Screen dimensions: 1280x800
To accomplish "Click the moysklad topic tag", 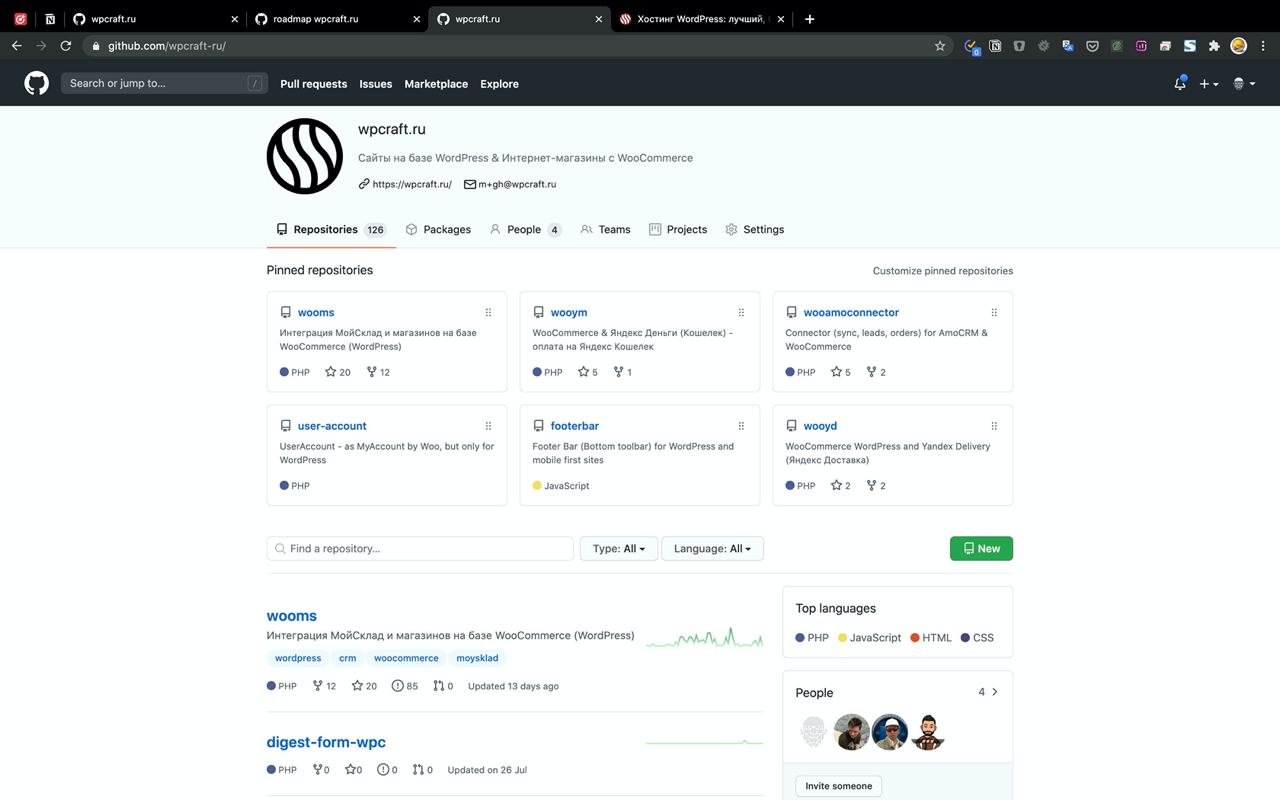I will click(x=476, y=658).
